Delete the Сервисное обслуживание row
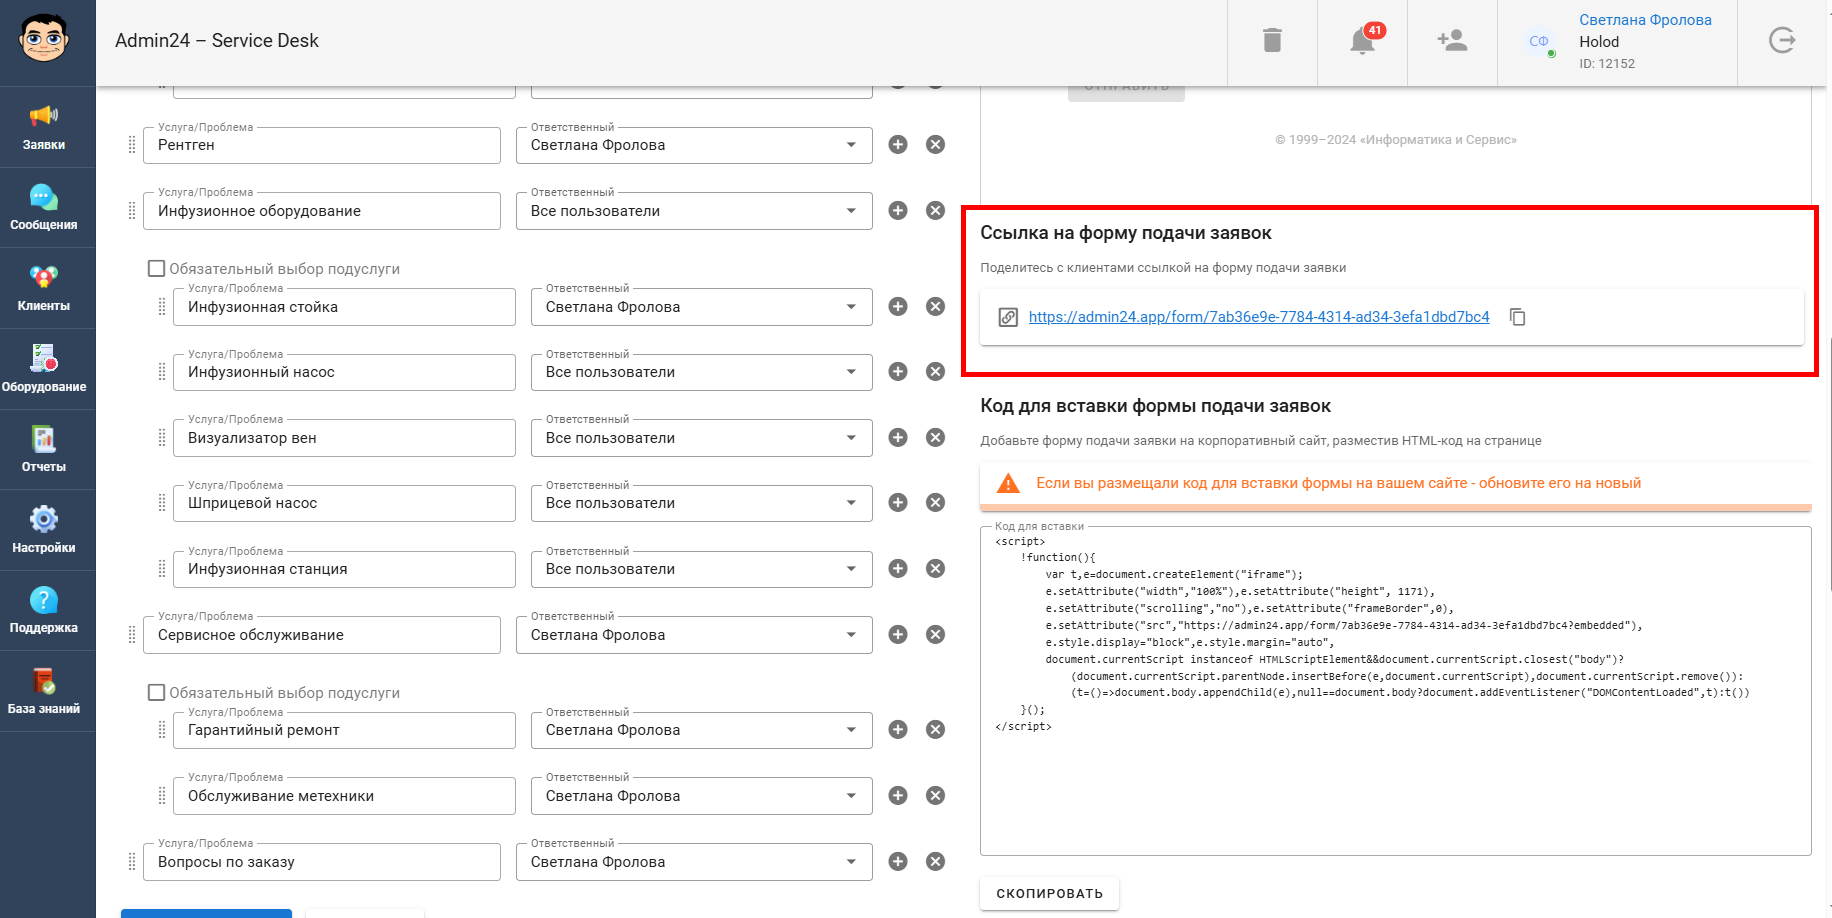This screenshot has width=1832, height=918. [x=935, y=635]
